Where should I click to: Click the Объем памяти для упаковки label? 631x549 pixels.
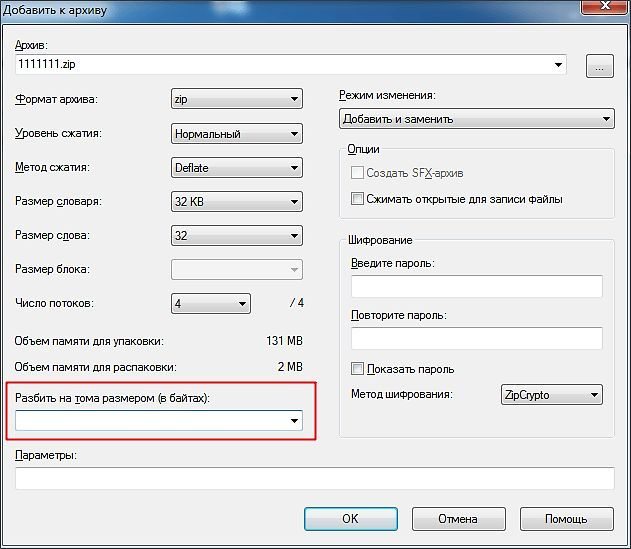pos(89,341)
